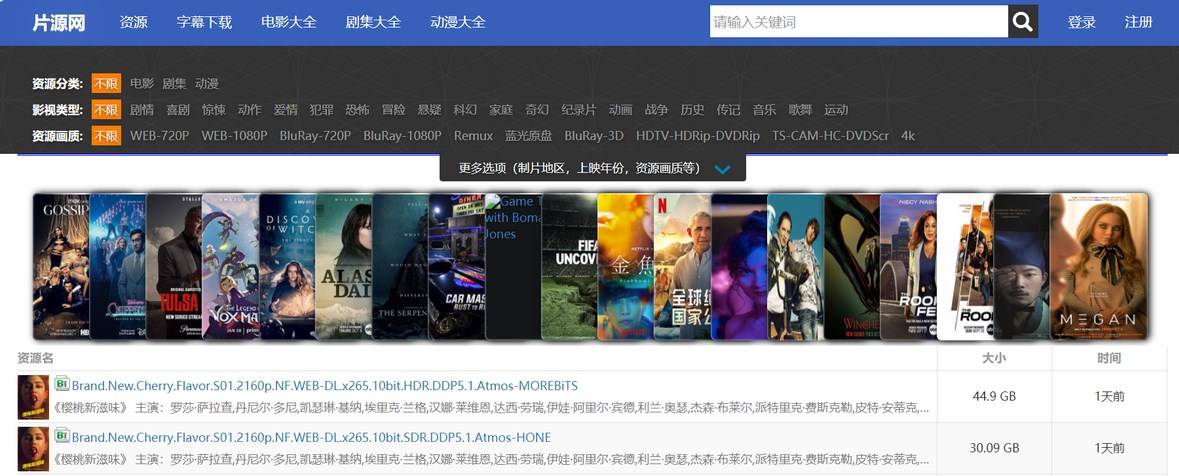Click BT icon beside HONE torrent row
The image size is (1179, 476).
tap(62, 436)
